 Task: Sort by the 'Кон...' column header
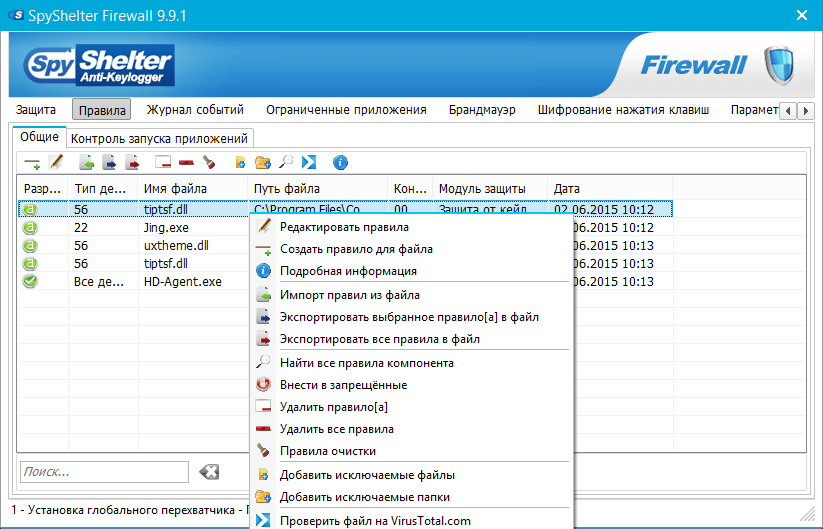[x=410, y=188]
